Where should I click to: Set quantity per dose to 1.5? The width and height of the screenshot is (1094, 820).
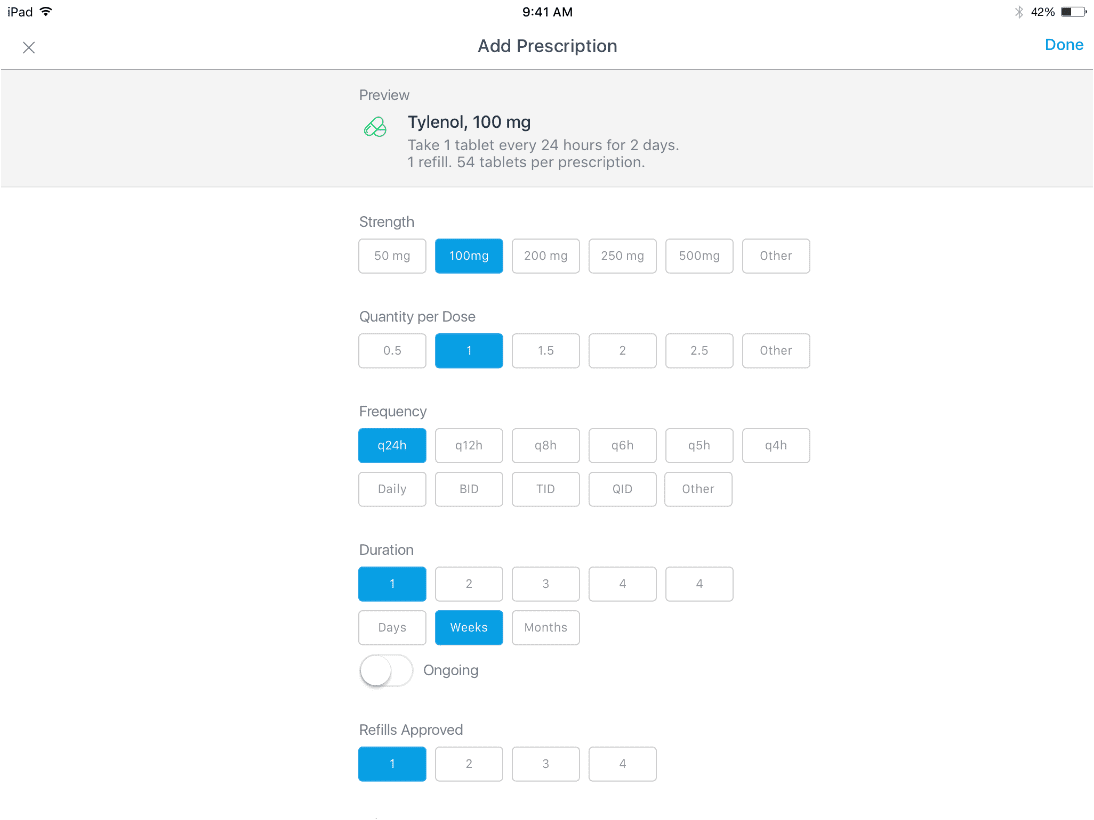546,350
